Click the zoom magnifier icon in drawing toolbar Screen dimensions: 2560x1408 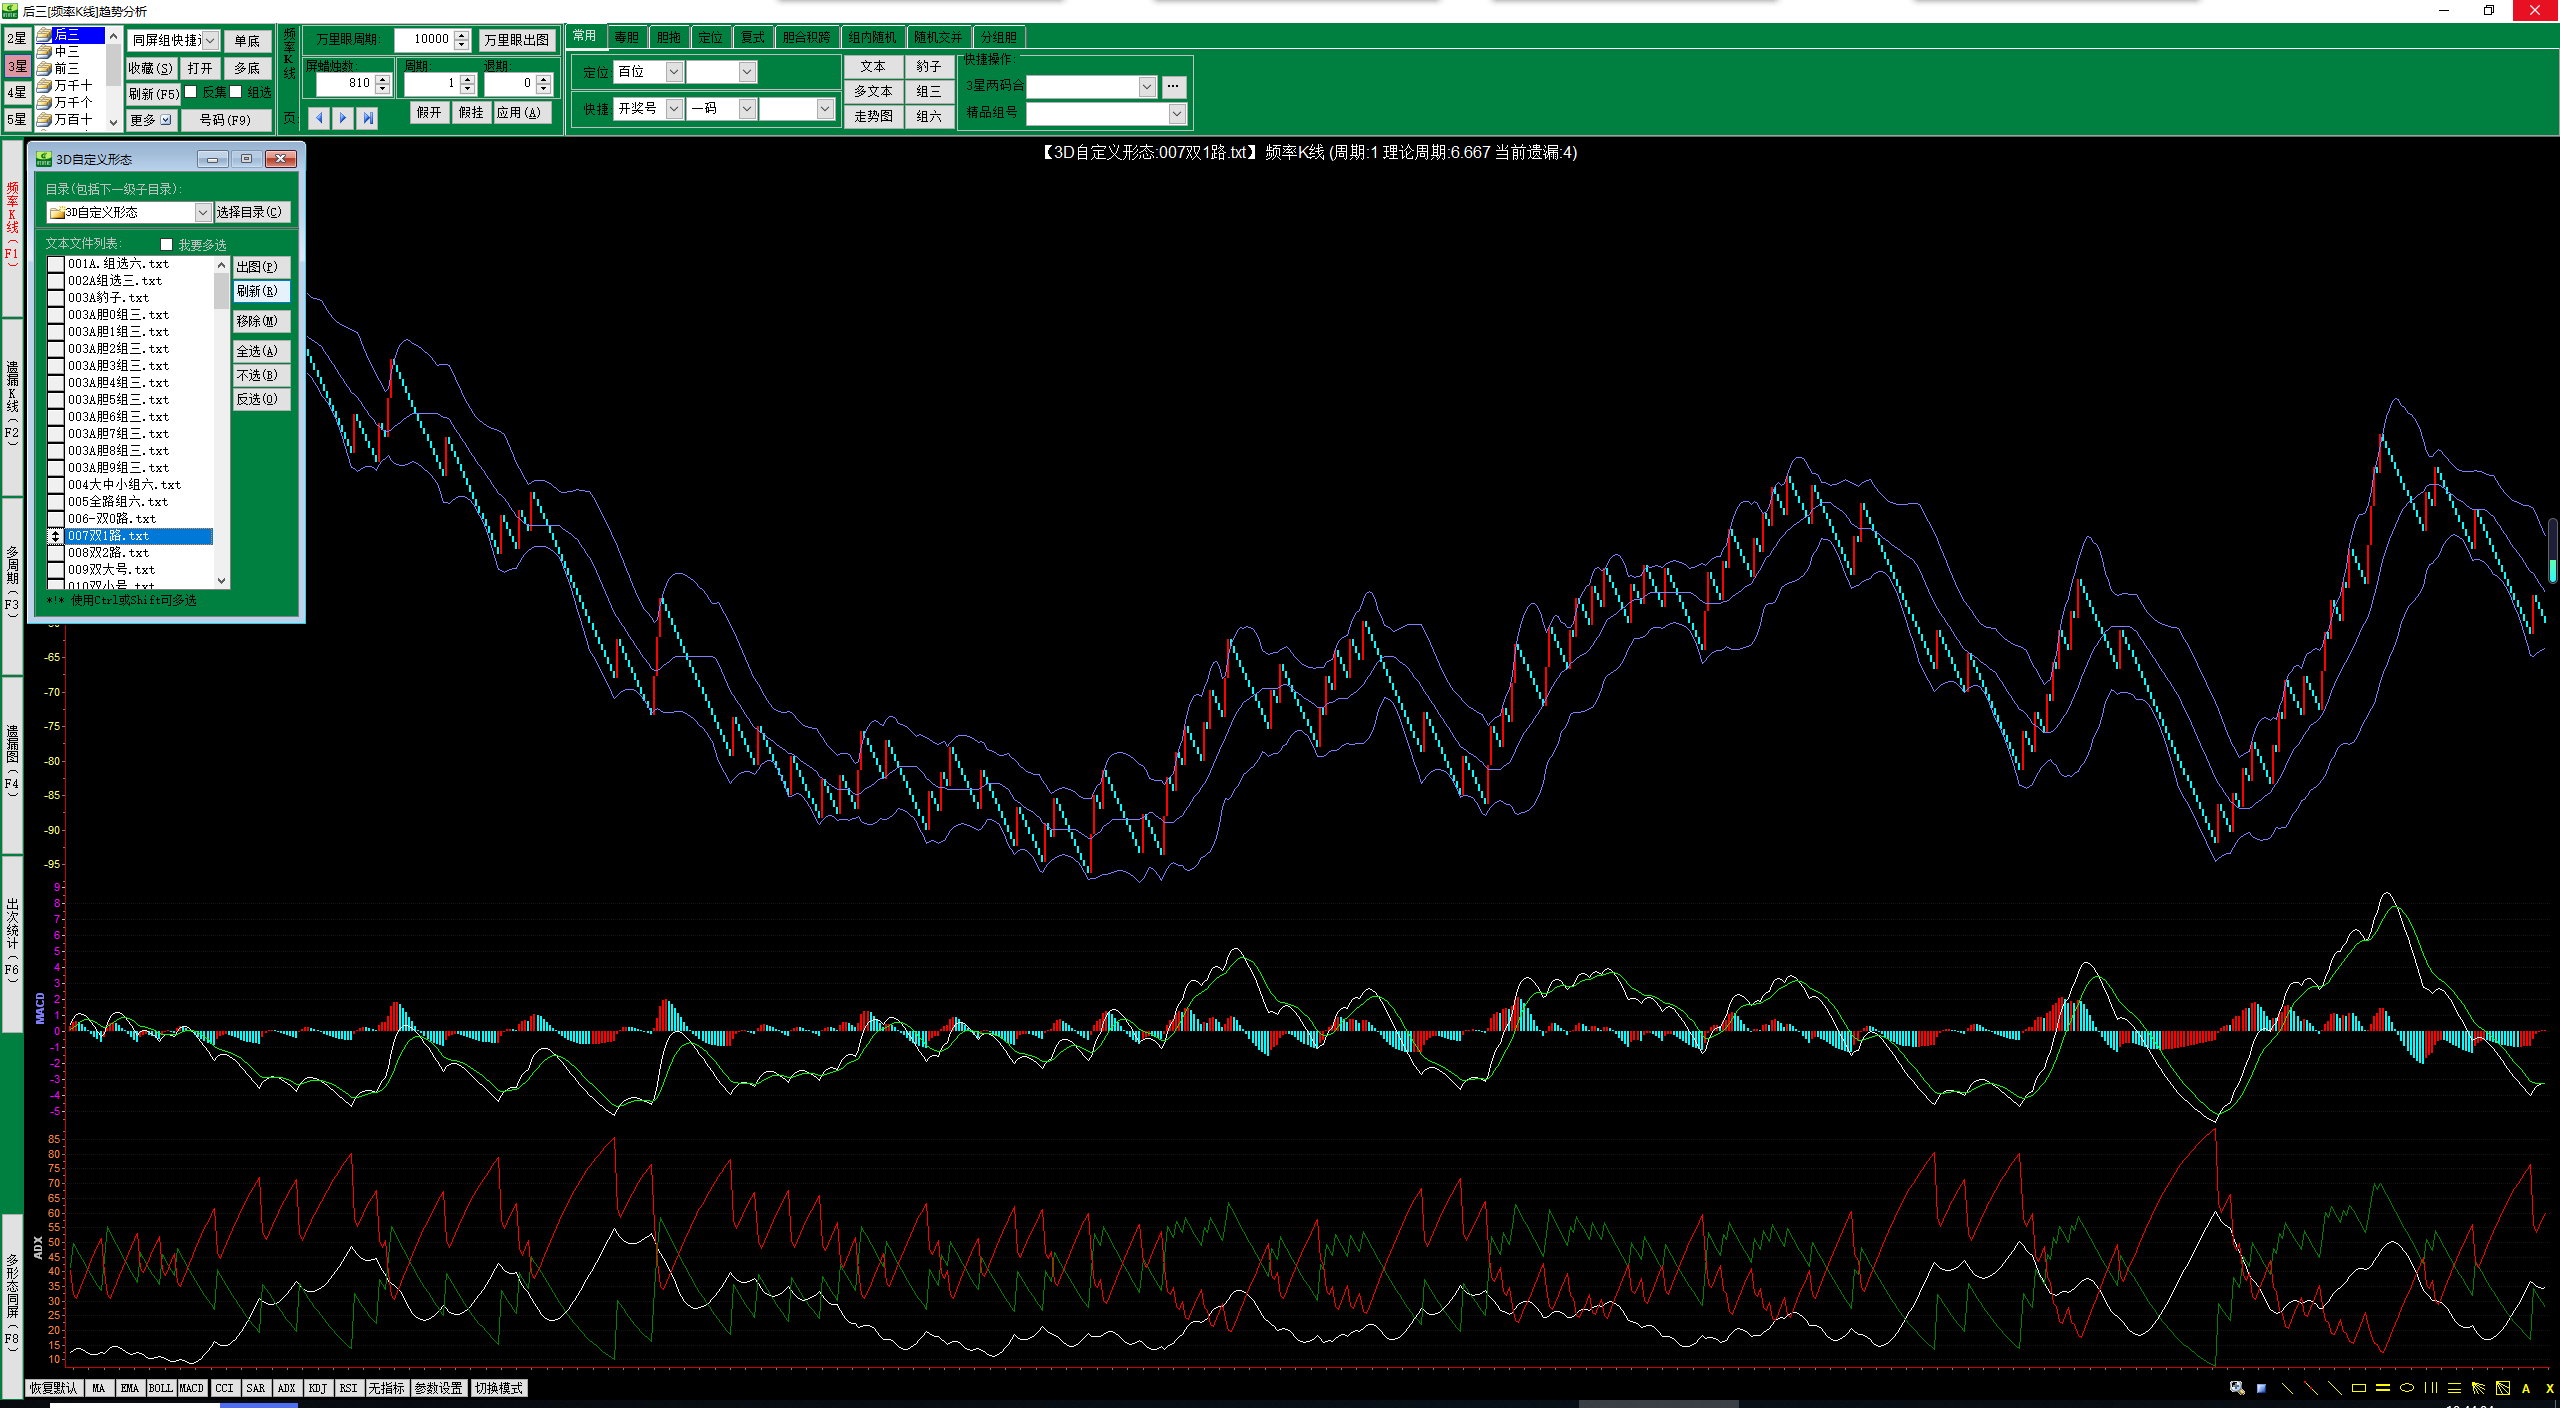tap(2237, 1388)
